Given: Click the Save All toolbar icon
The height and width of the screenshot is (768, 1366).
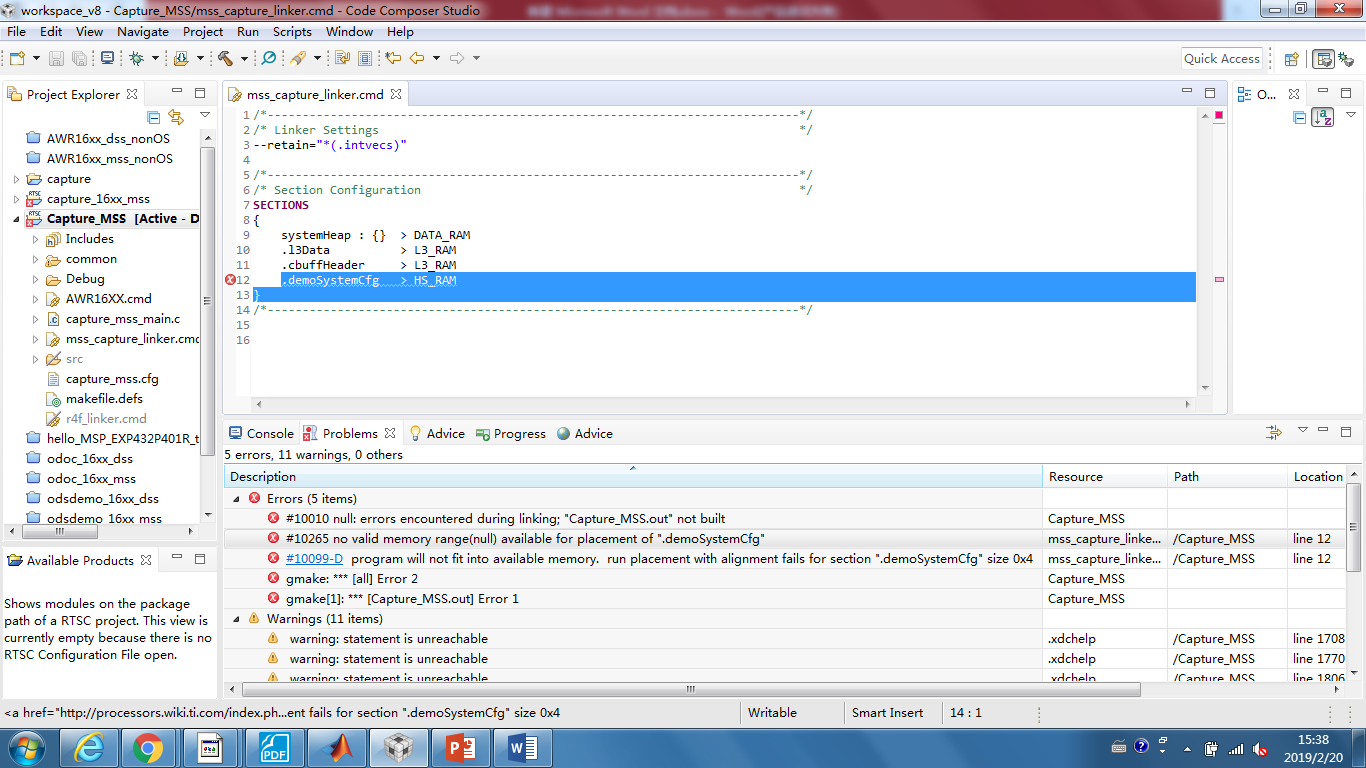Looking at the screenshot, I should pos(79,58).
